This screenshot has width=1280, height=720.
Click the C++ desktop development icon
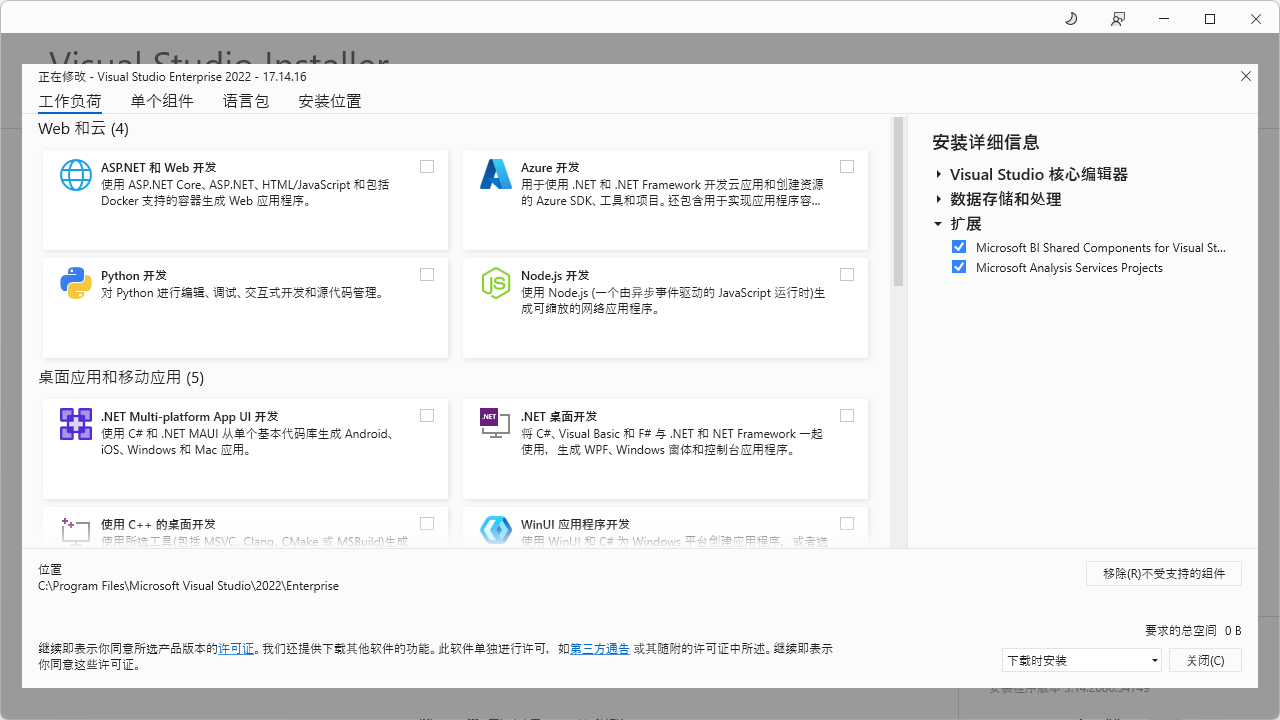click(x=76, y=531)
